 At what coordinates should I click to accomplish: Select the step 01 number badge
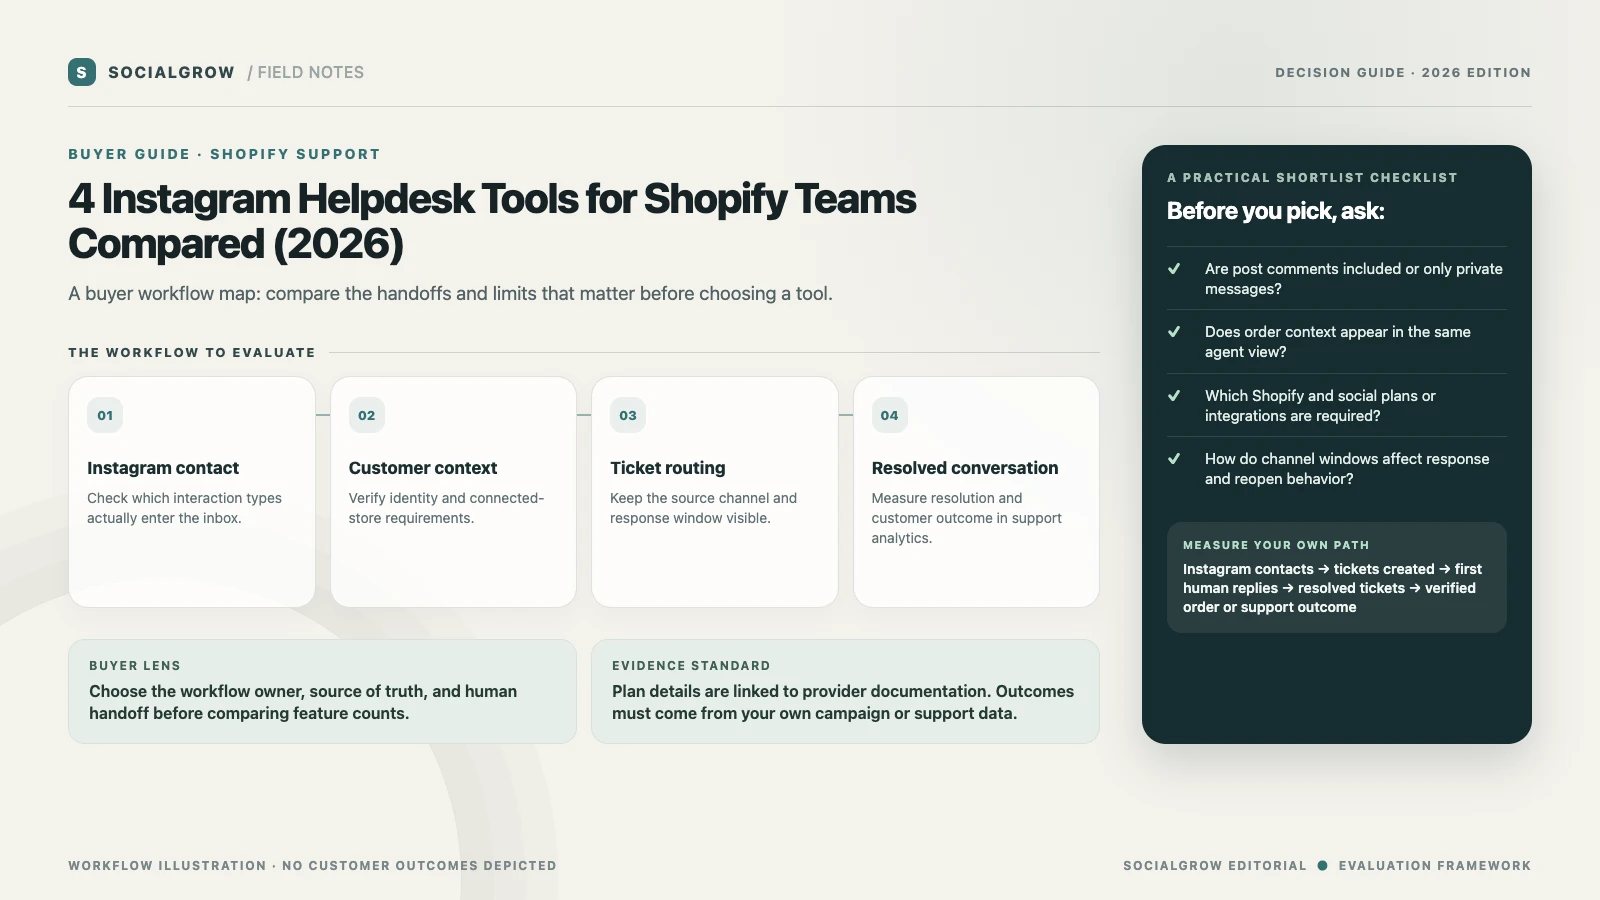click(105, 415)
